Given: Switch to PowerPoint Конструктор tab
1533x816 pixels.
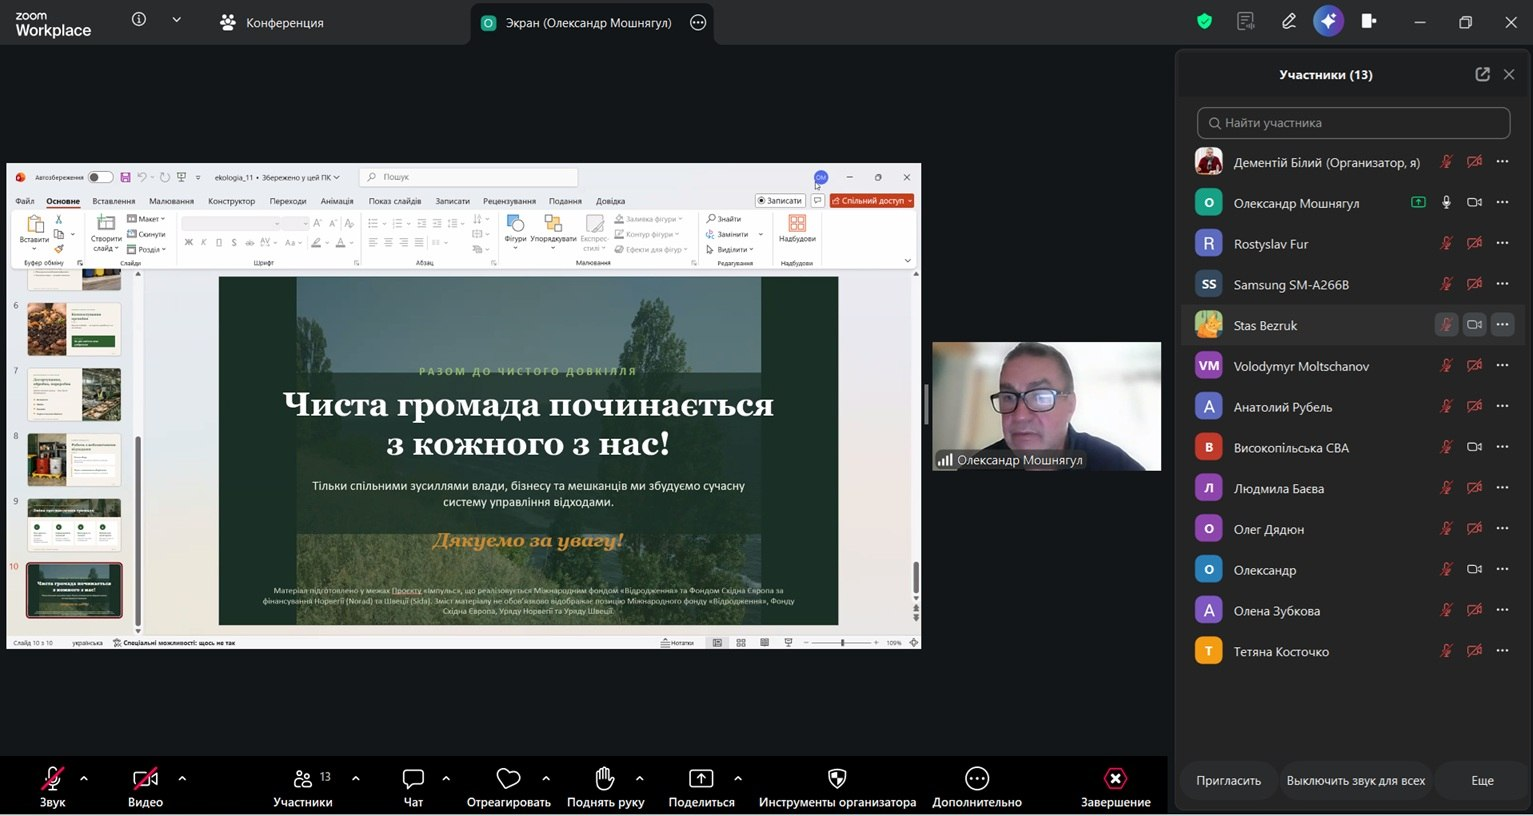Looking at the screenshot, I should tap(231, 201).
